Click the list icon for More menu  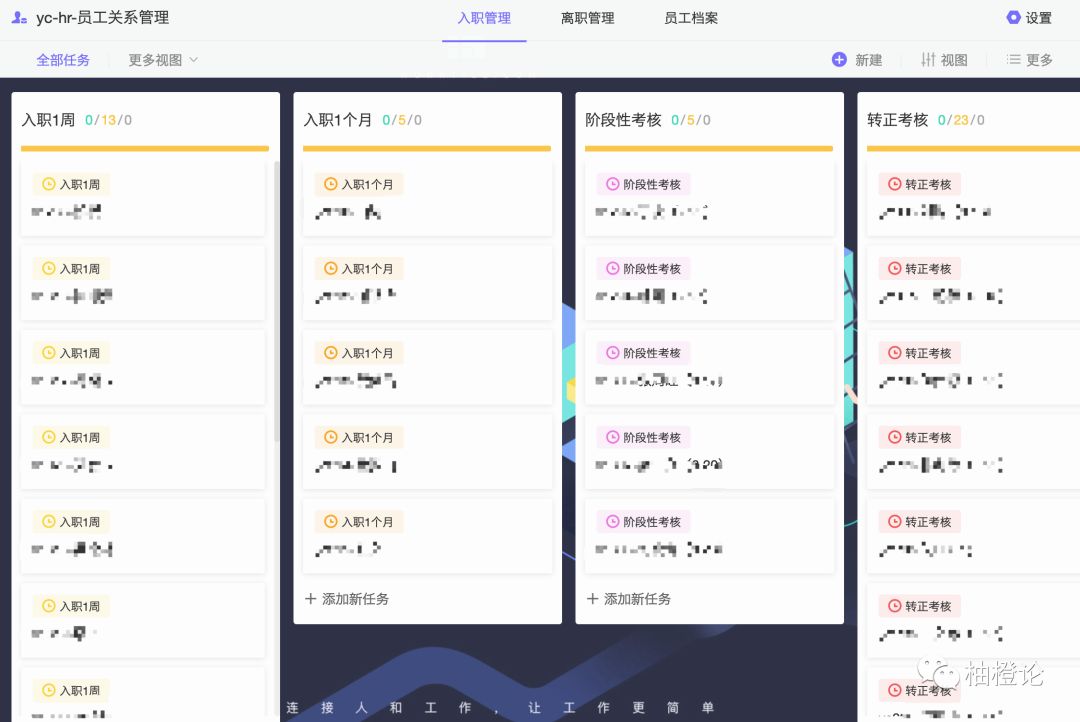[1013, 60]
